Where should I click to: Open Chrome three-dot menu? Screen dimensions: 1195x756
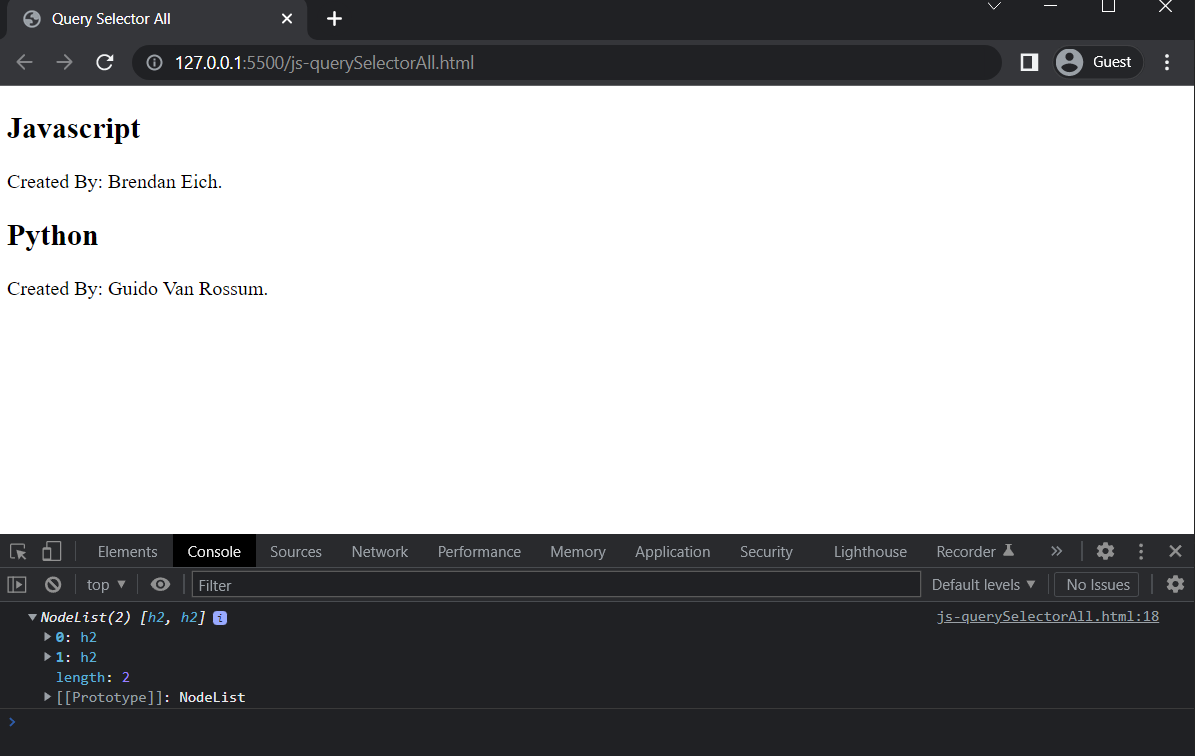(1167, 62)
